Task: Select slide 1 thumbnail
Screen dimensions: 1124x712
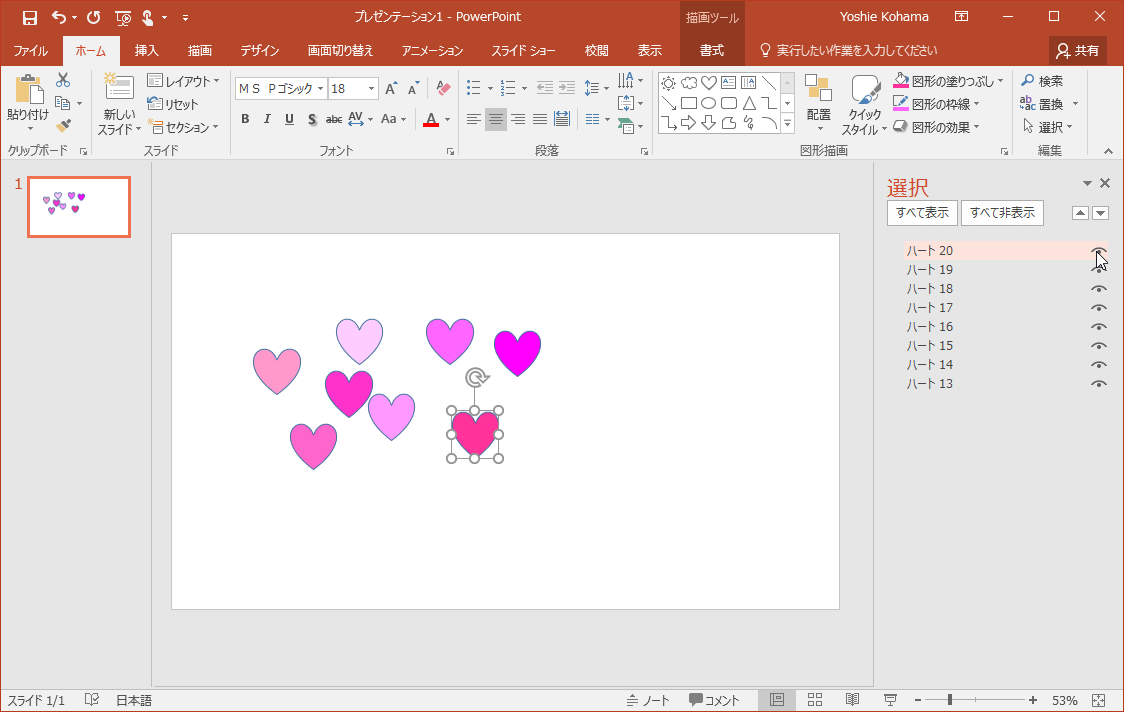Action: (79, 207)
